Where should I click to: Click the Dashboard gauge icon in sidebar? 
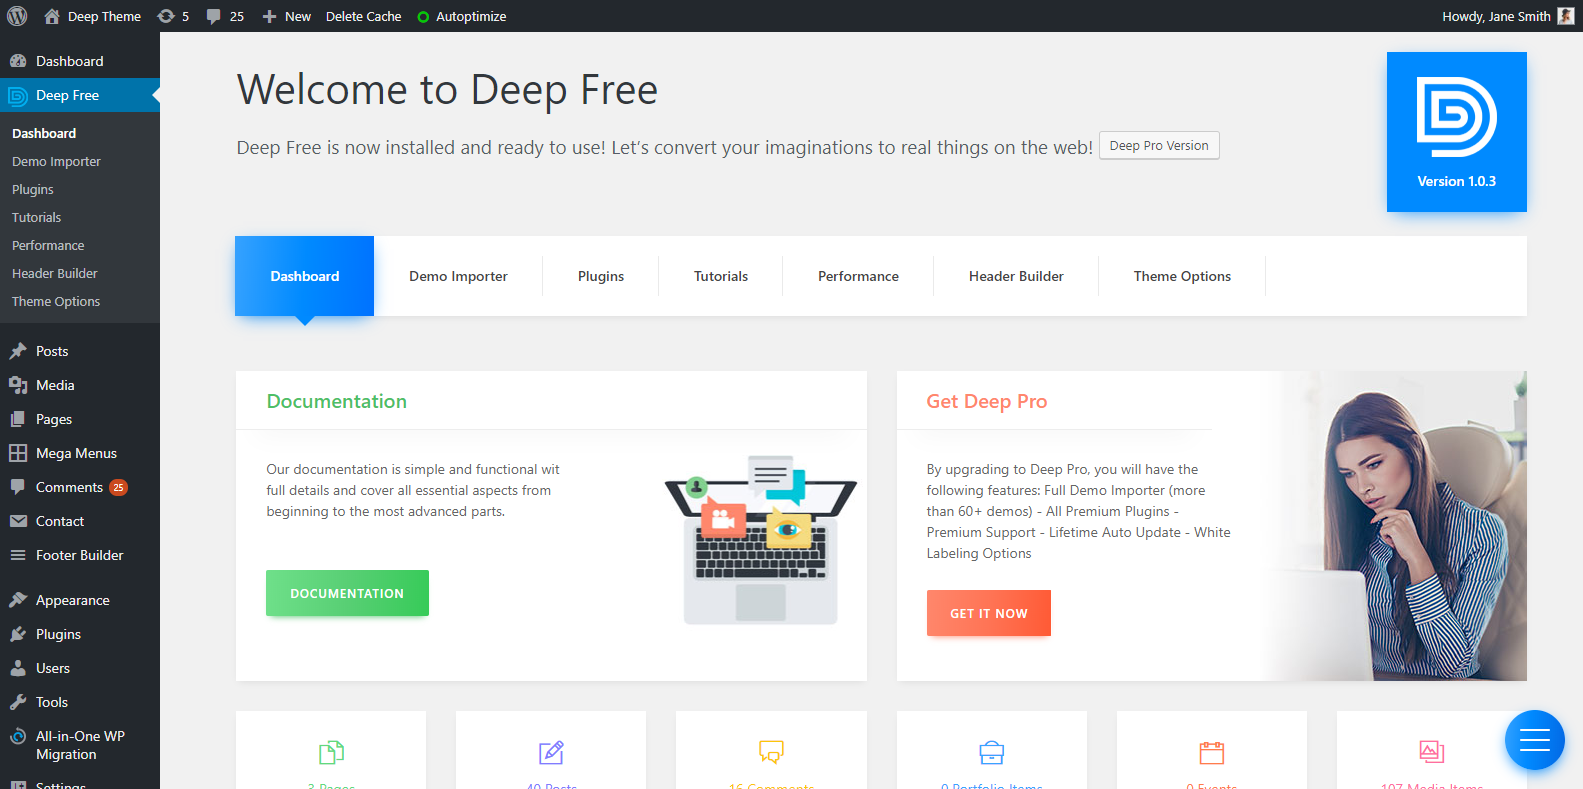point(18,61)
